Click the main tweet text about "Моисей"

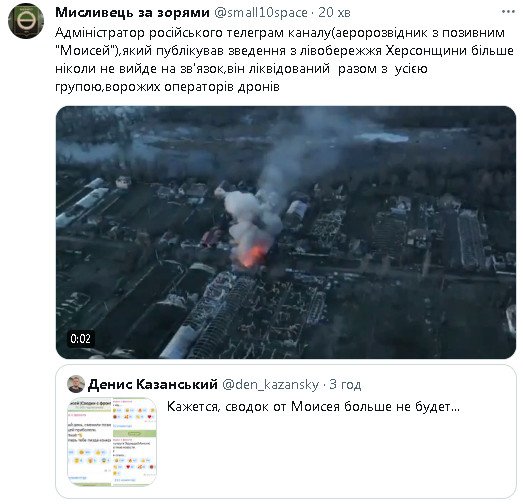[284, 60]
